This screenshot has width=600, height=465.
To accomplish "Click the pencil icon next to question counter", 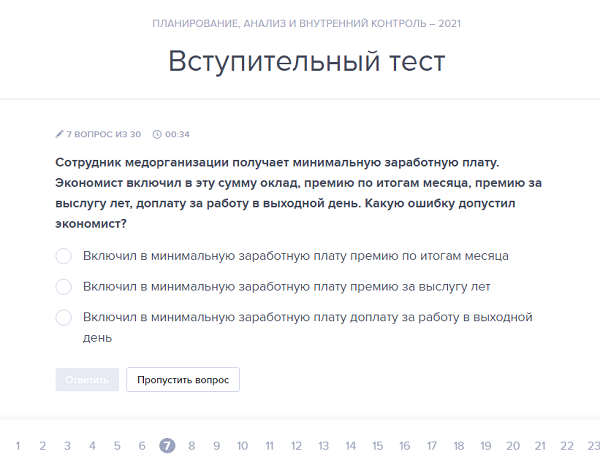I will pyautogui.click(x=59, y=134).
